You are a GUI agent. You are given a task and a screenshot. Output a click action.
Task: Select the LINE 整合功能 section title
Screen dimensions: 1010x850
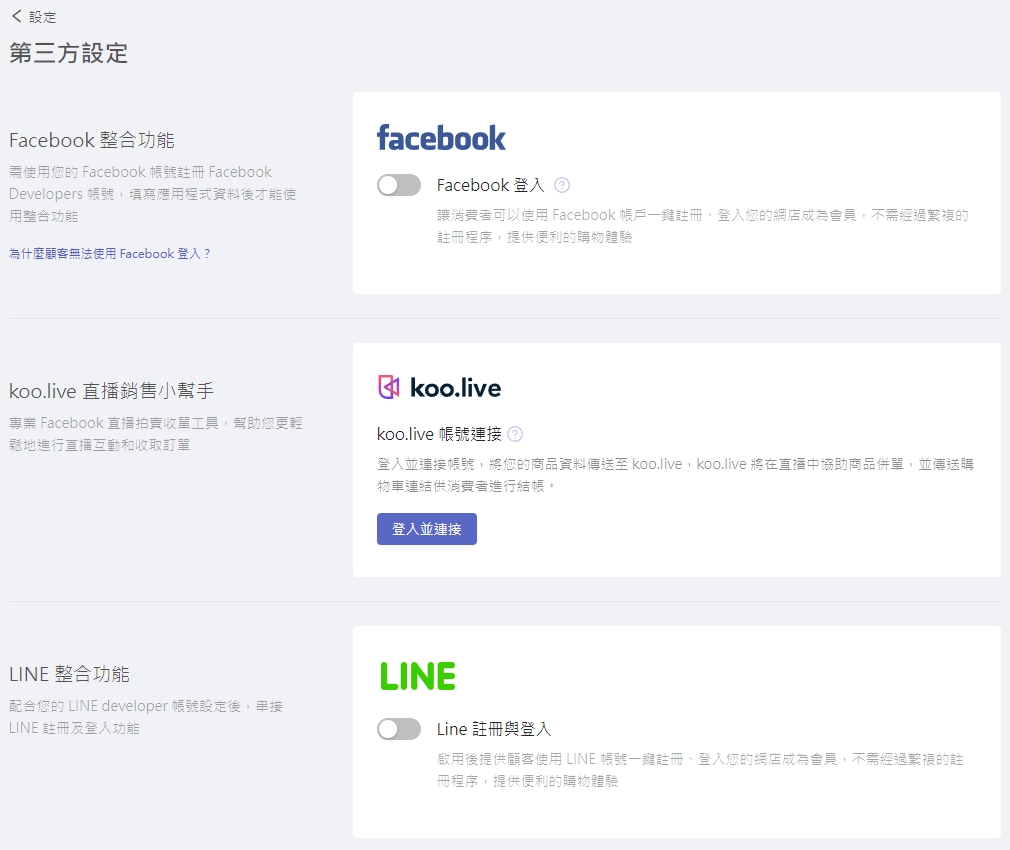(70, 674)
